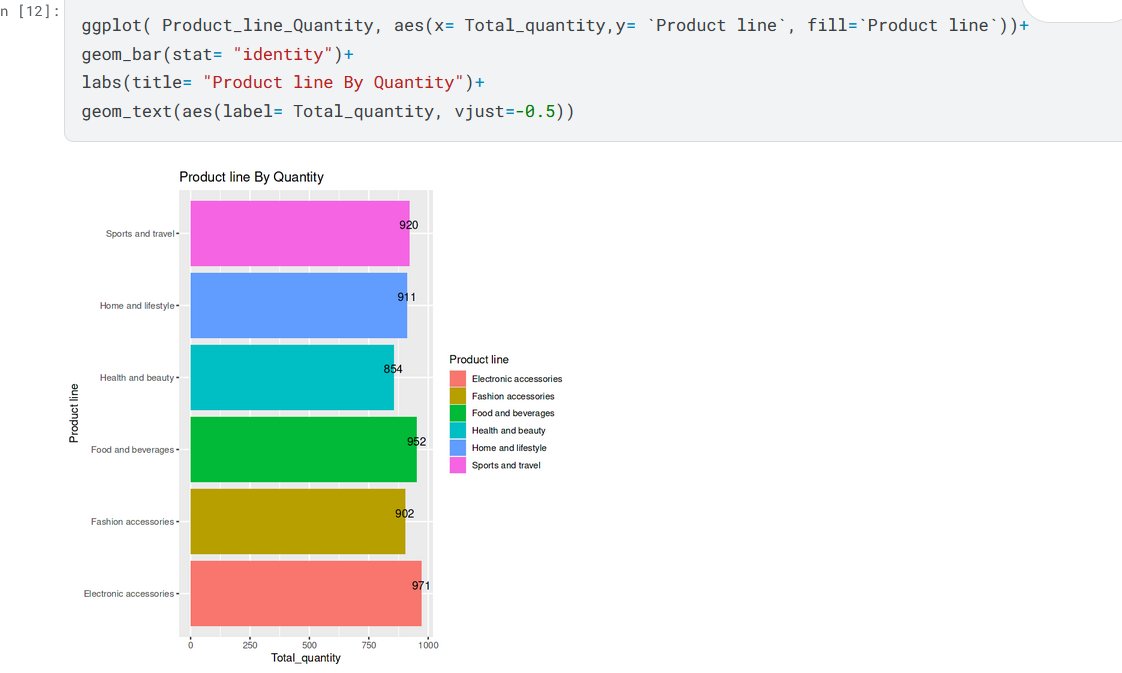Click the legend text Health and beauty
This screenshot has height=673, width=1122.
(509, 431)
